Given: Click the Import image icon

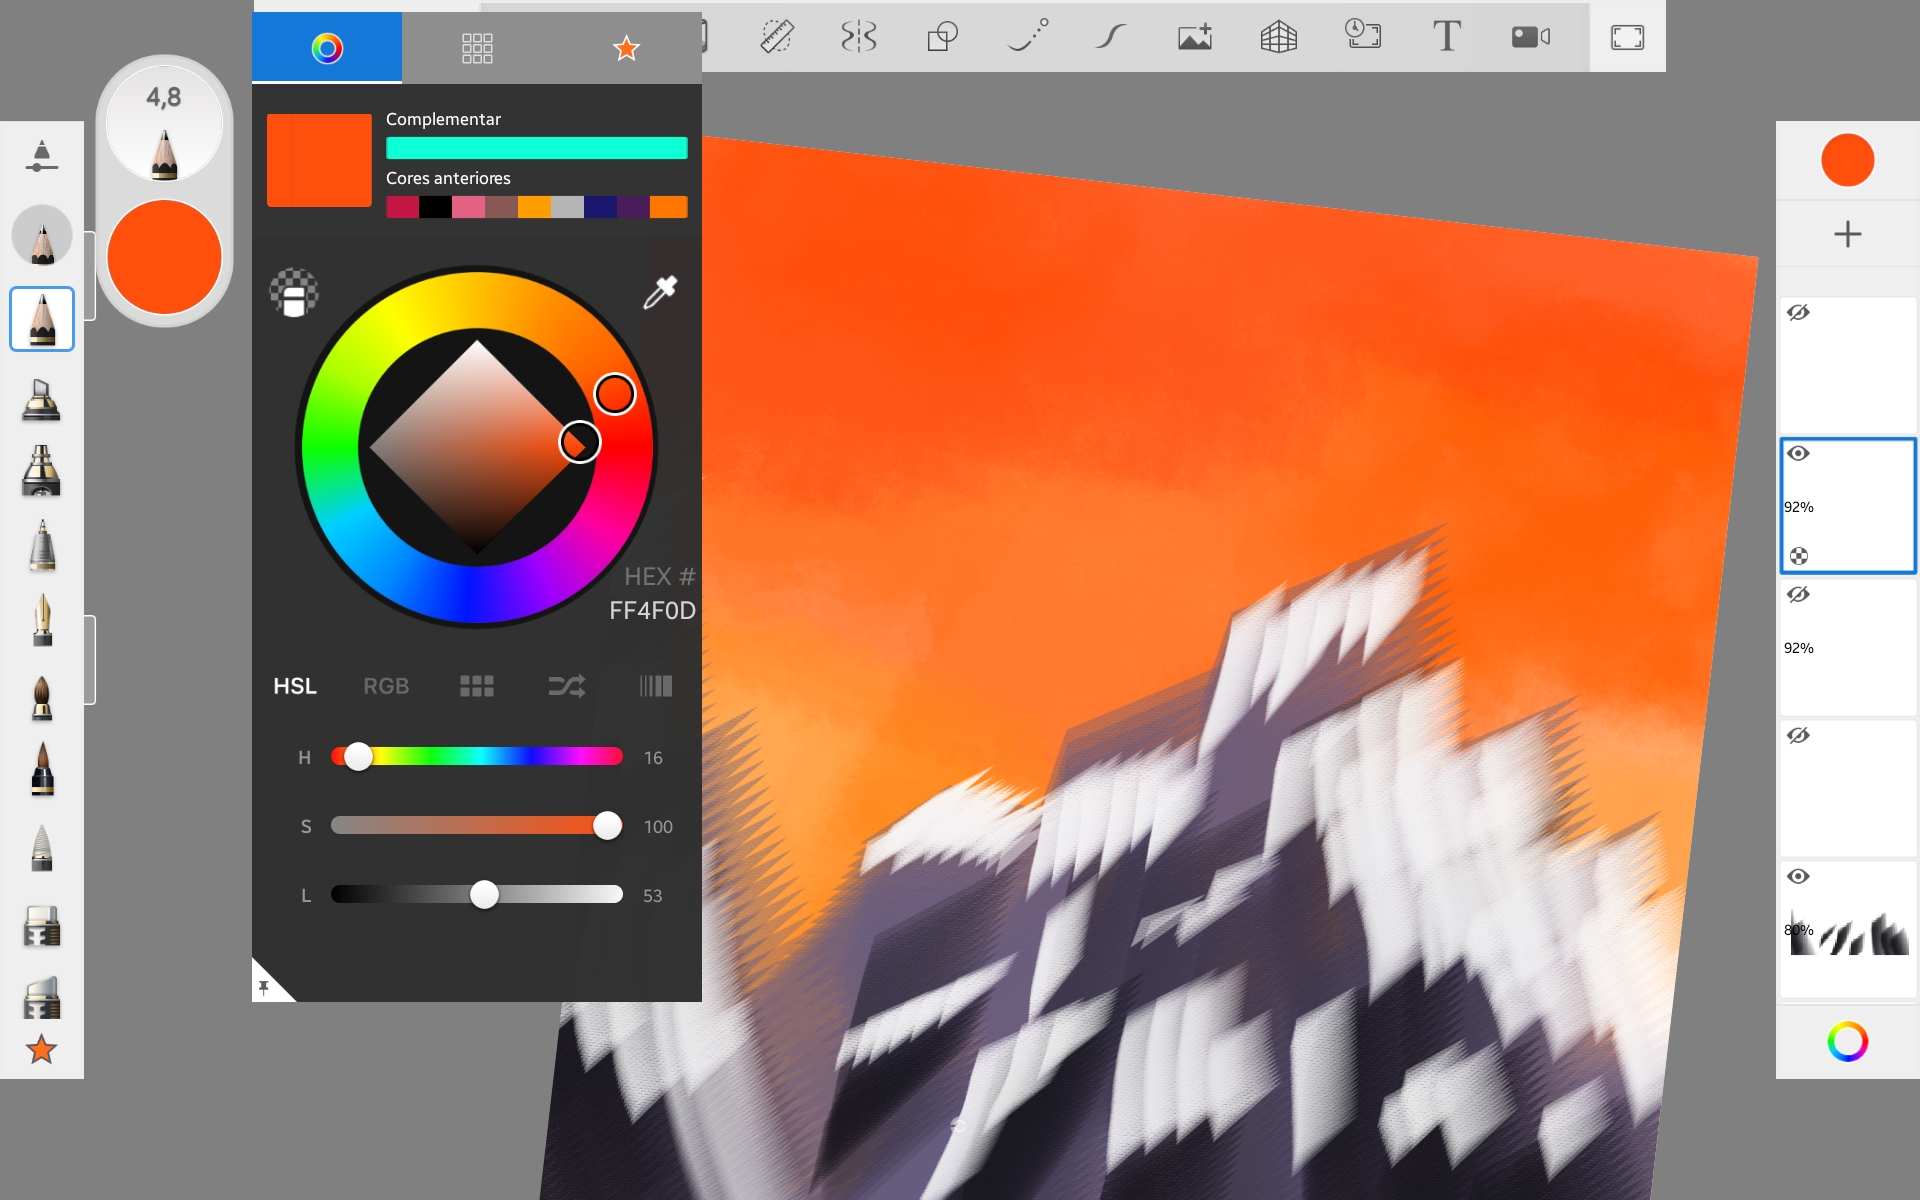Looking at the screenshot, I should [1194, 37].
